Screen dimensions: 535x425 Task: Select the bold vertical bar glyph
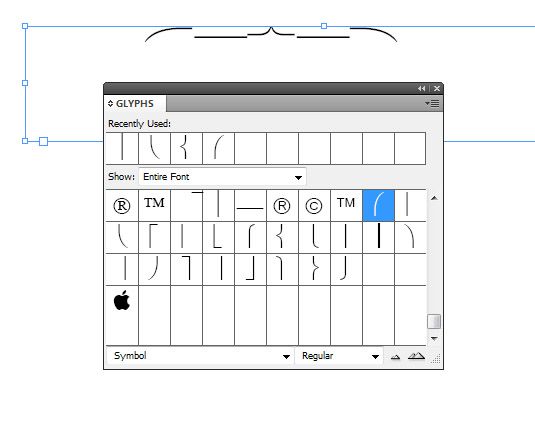(378, 237)
